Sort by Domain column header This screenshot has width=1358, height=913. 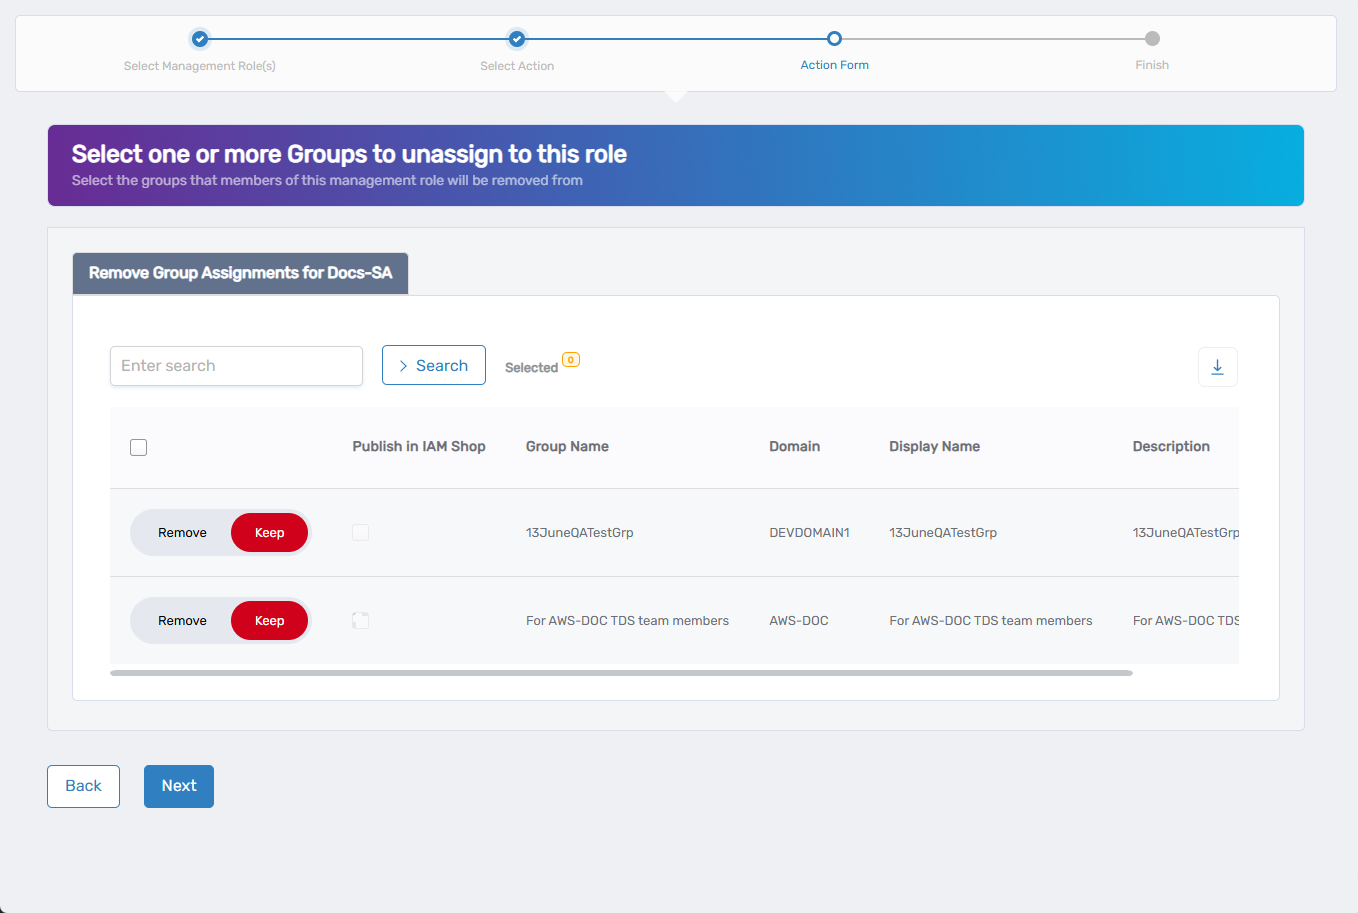tap(794, 447)
